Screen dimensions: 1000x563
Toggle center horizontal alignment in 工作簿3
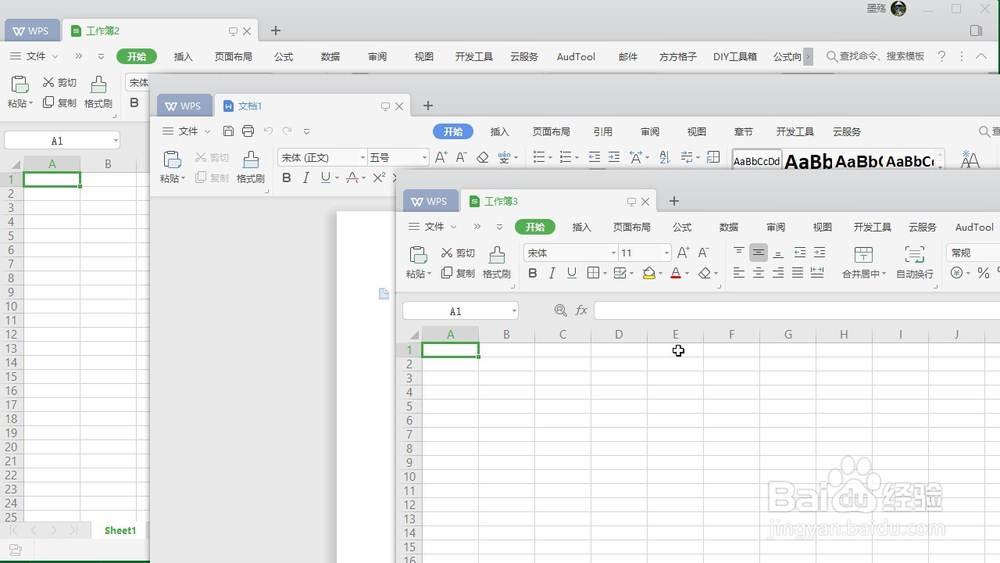[758, 274]
